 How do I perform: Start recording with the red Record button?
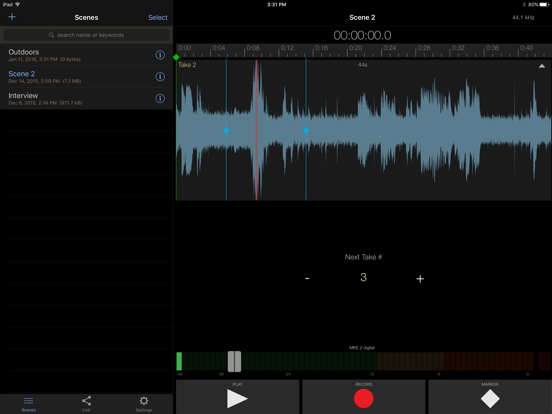(364, 397)
